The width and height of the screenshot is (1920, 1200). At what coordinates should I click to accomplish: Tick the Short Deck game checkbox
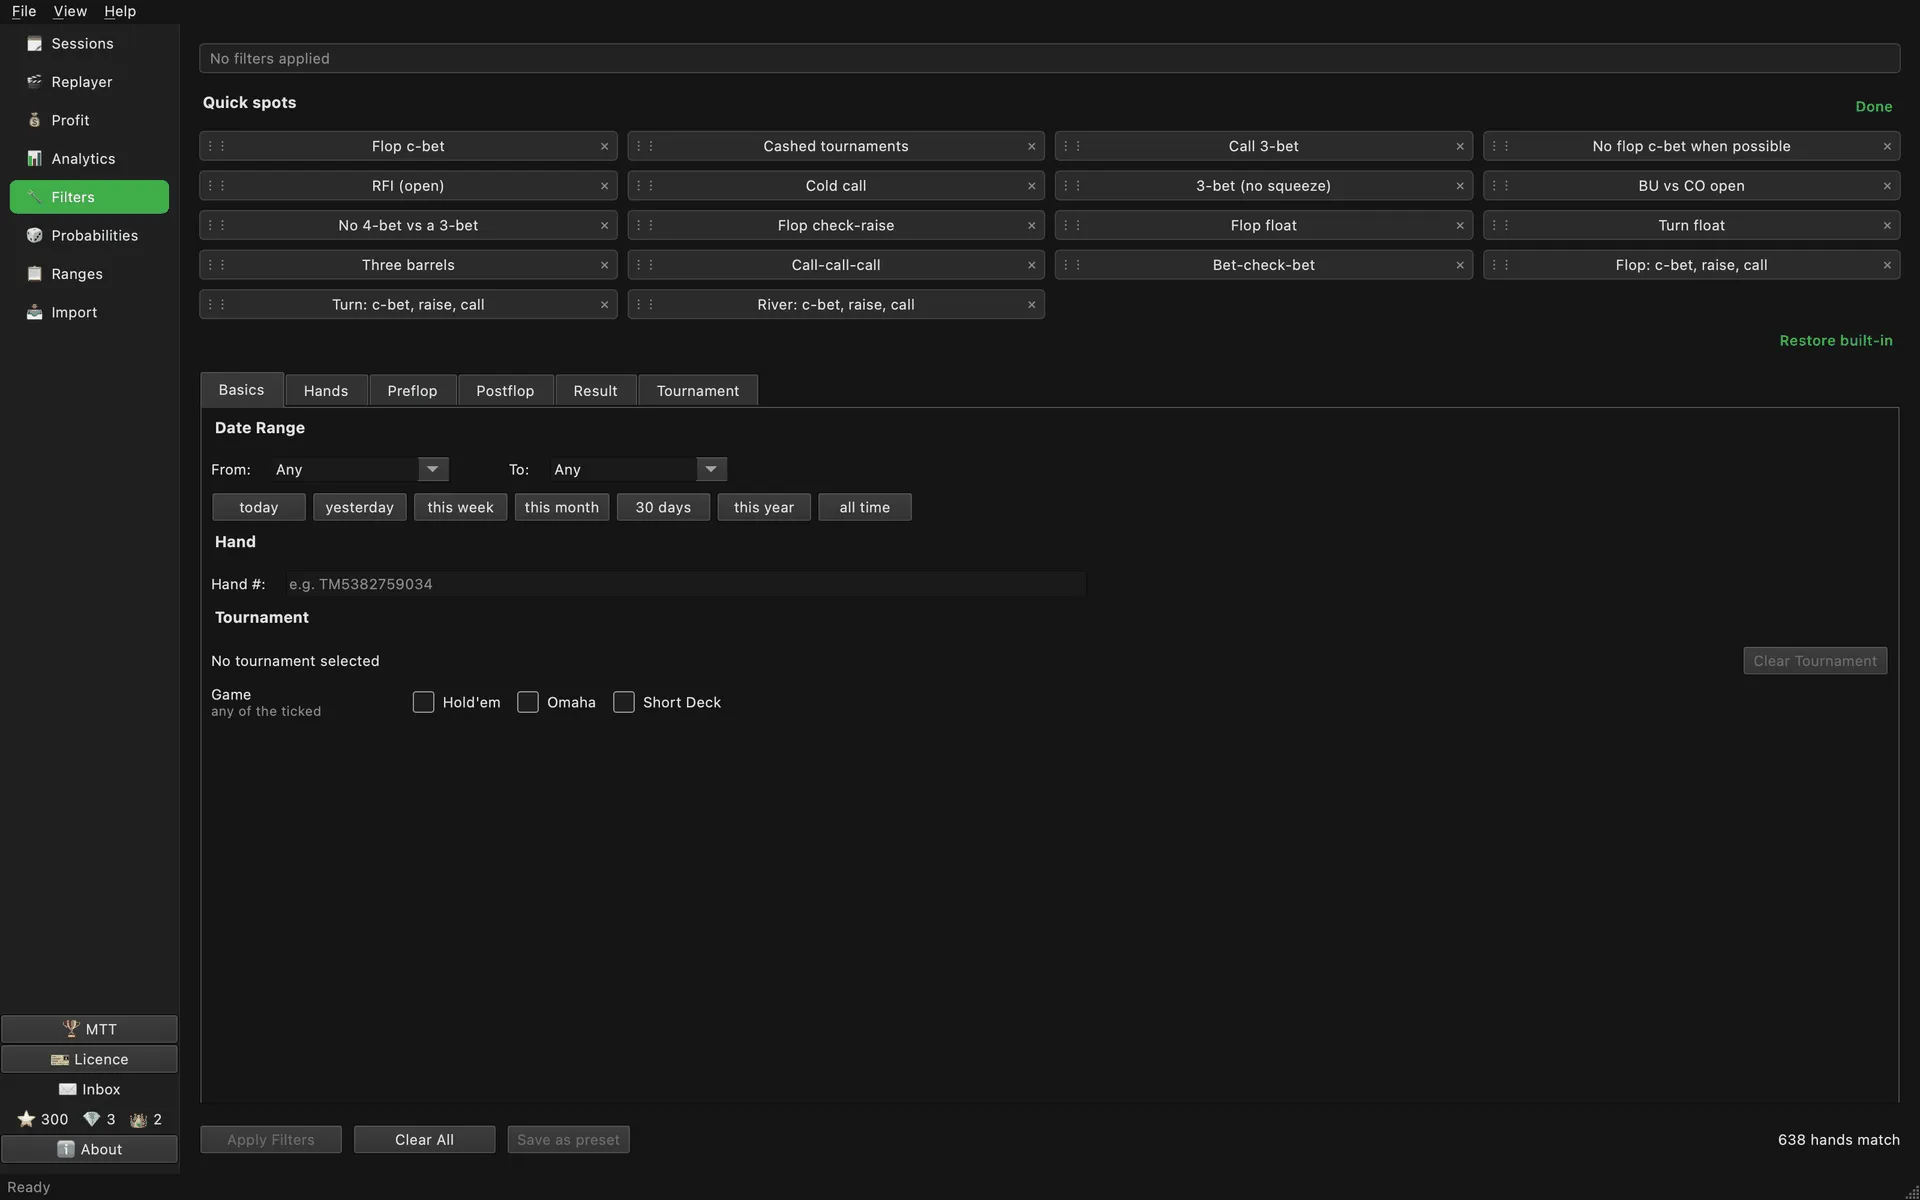pos(624,702)
